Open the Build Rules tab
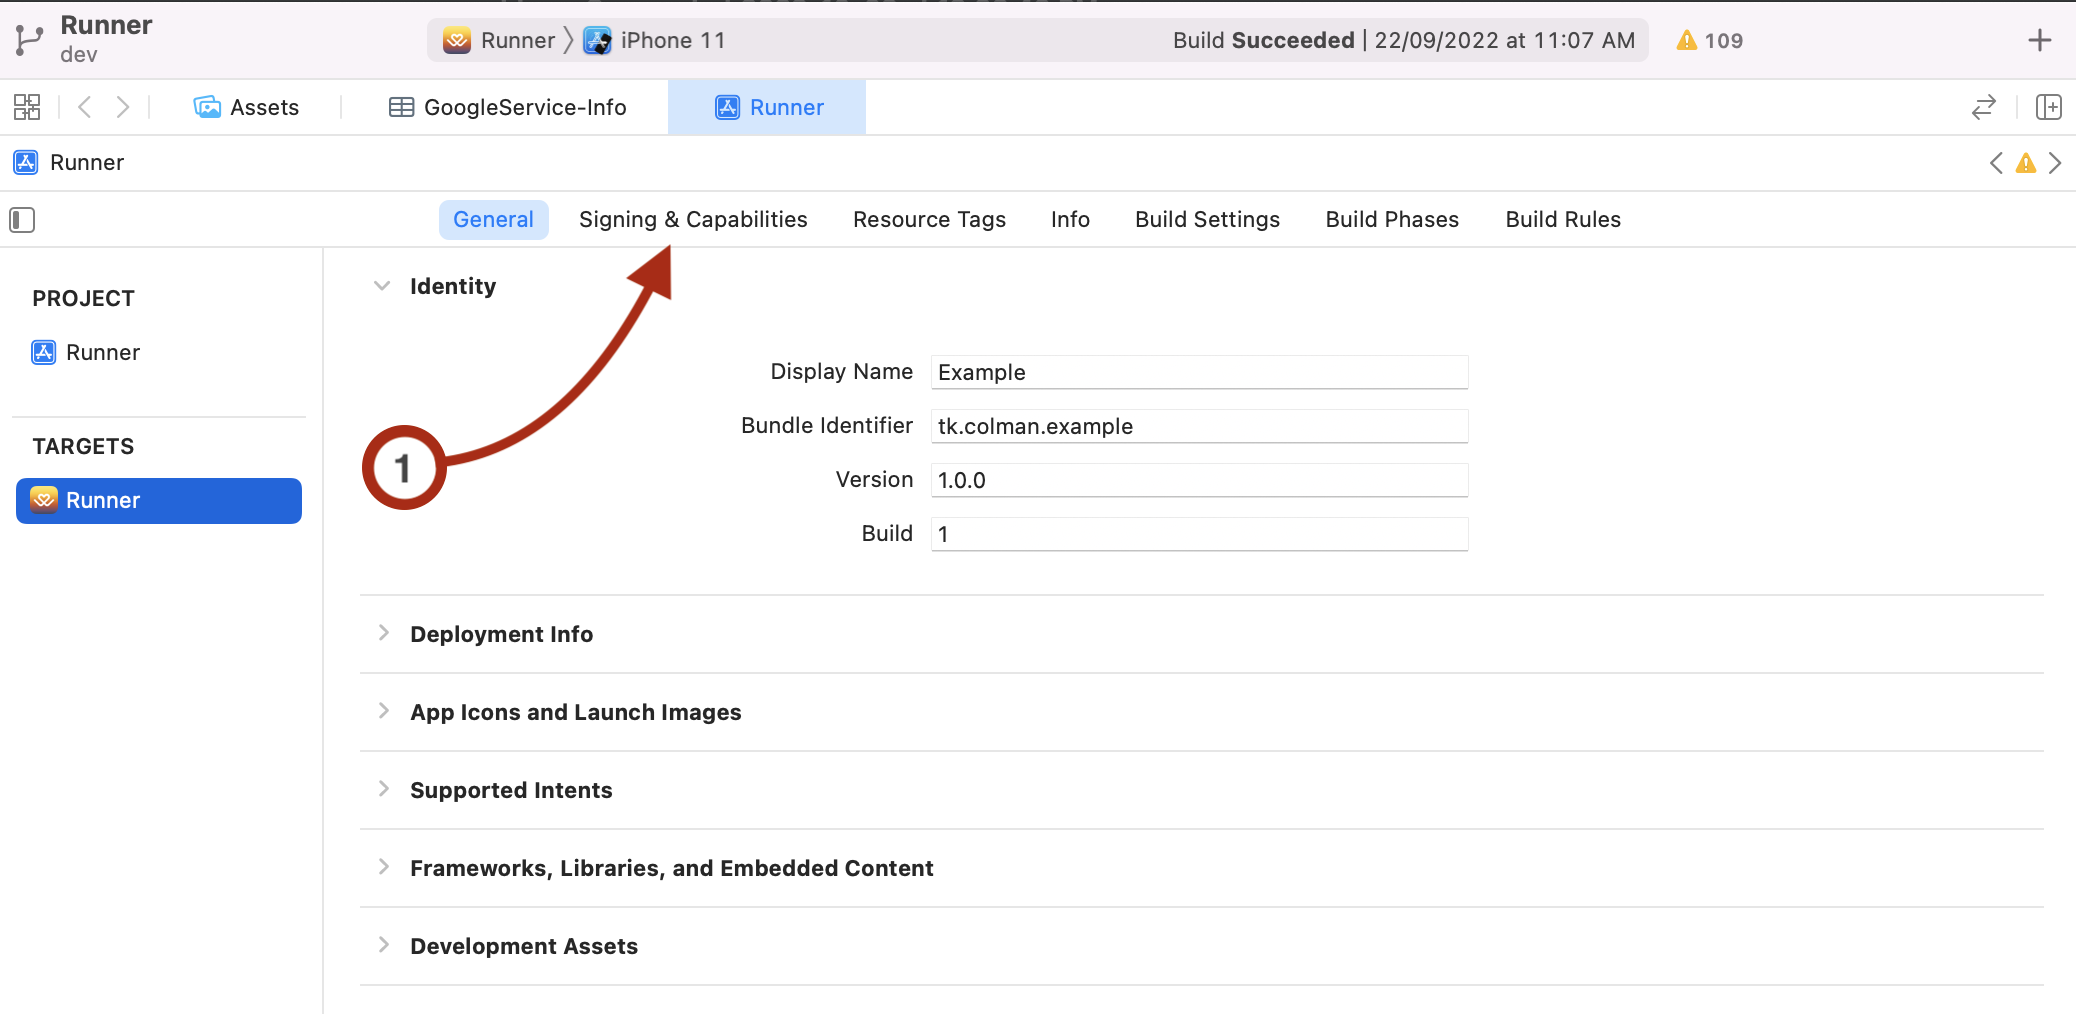This screenshot has width=2076, height=1014. (1563, 220)
